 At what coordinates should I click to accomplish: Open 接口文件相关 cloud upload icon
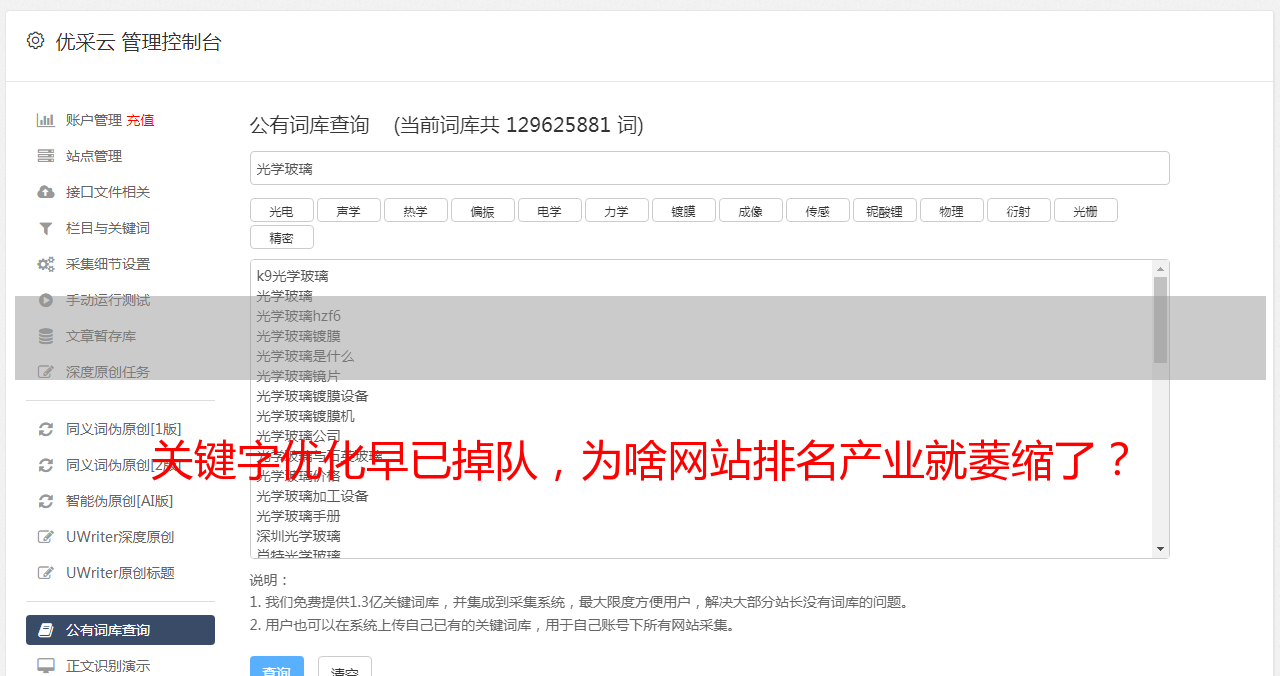click(x=46, y=192)
